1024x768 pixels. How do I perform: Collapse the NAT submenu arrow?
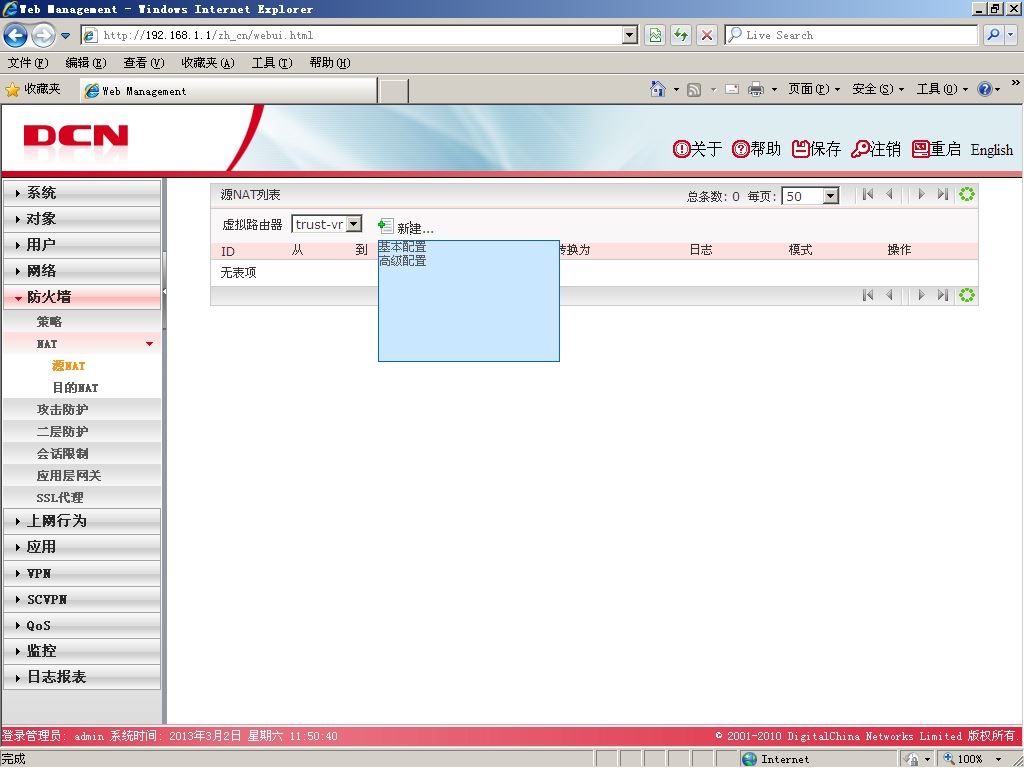pos(150,344)
